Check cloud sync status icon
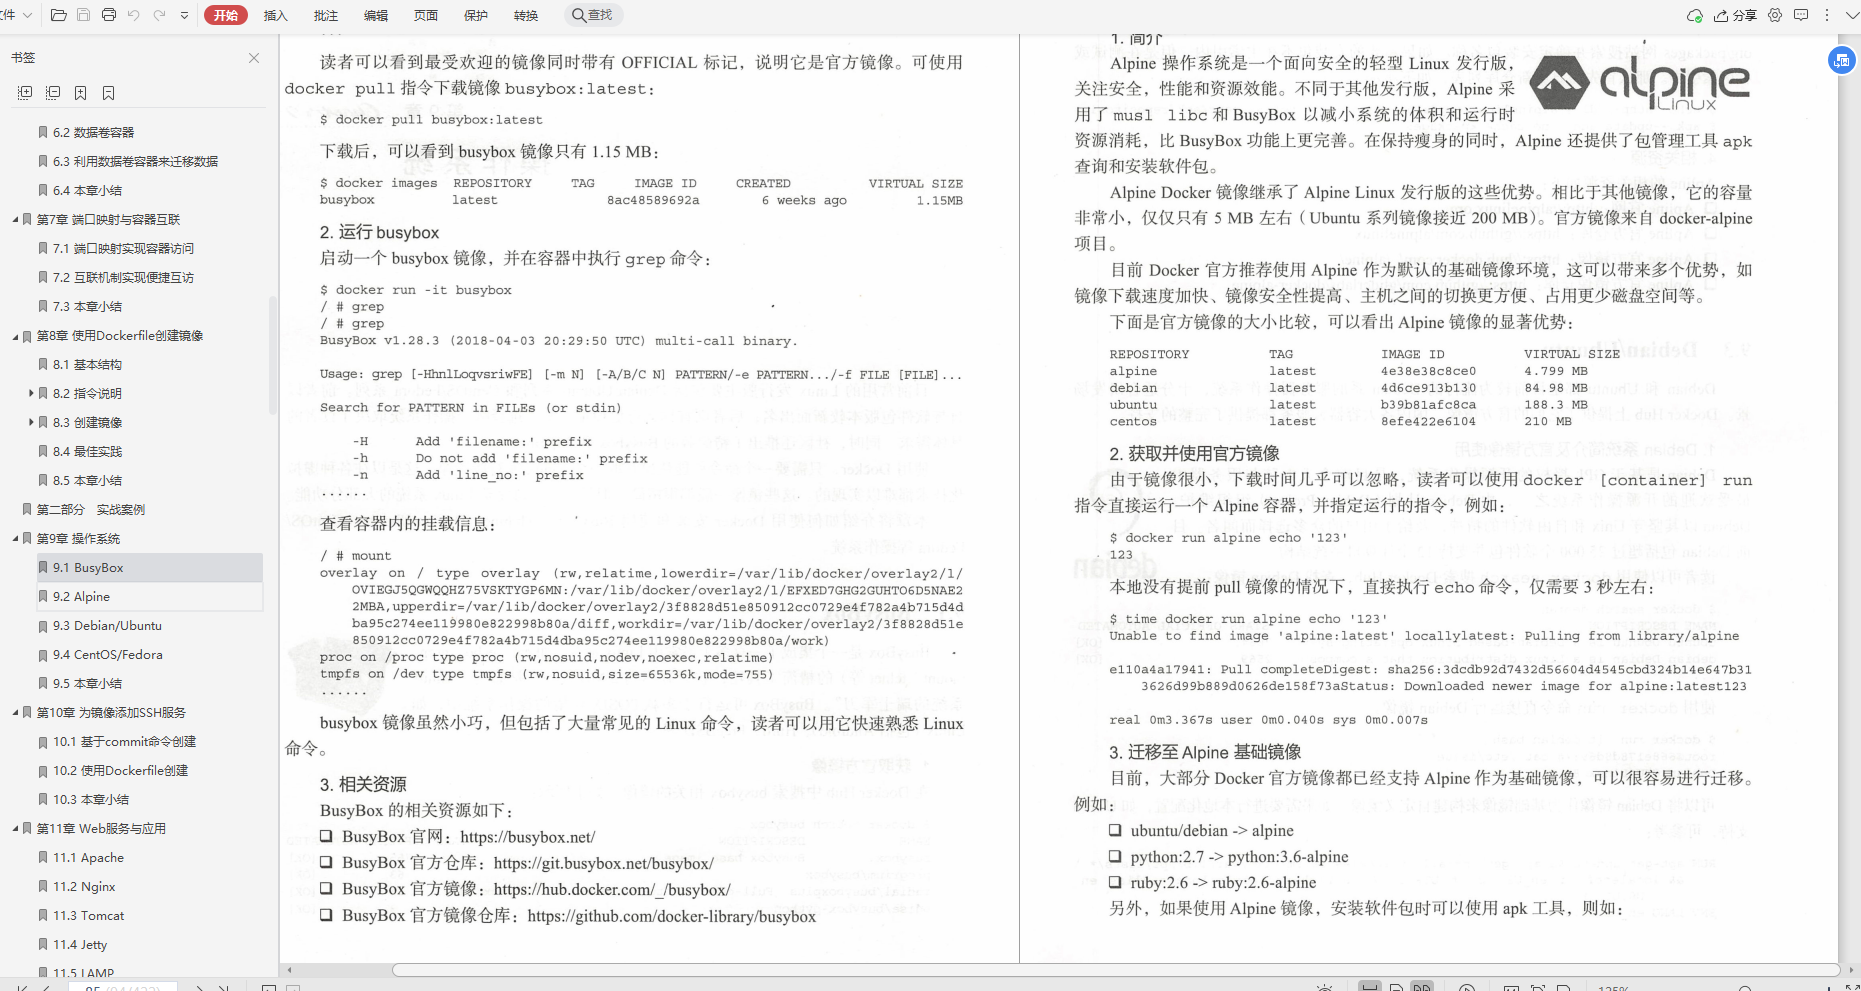Image resolution: width=1861 pixels, height=991 pixels. click(x=1694, y=15)
